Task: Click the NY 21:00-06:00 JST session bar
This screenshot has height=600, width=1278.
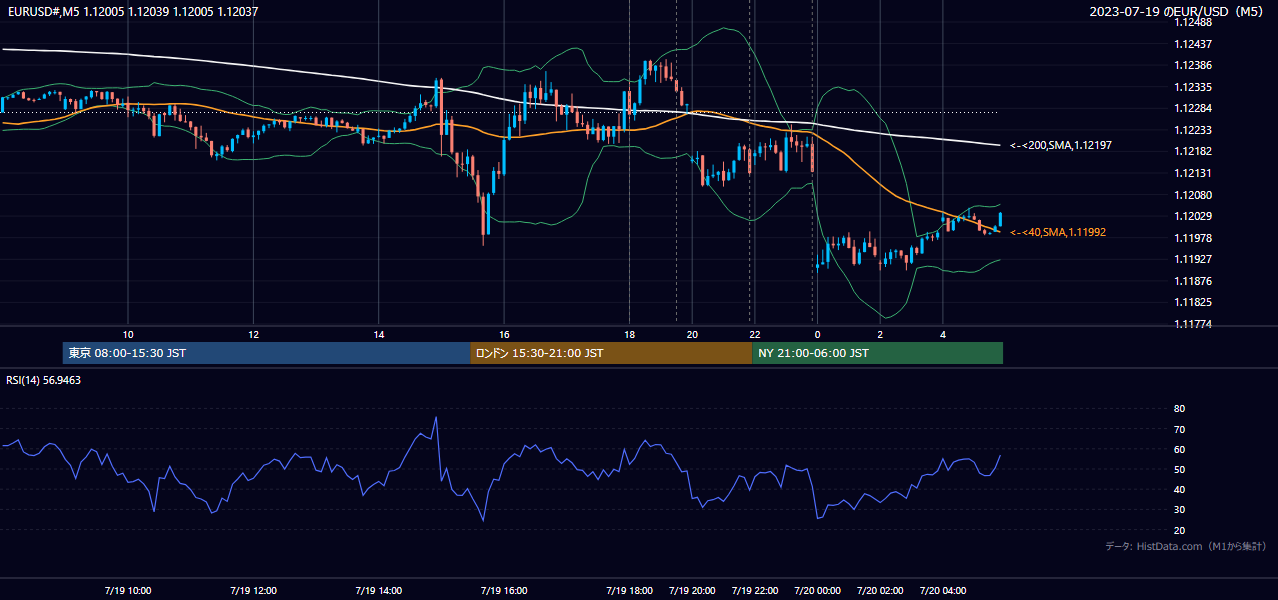Action: (x=877, y=353)
